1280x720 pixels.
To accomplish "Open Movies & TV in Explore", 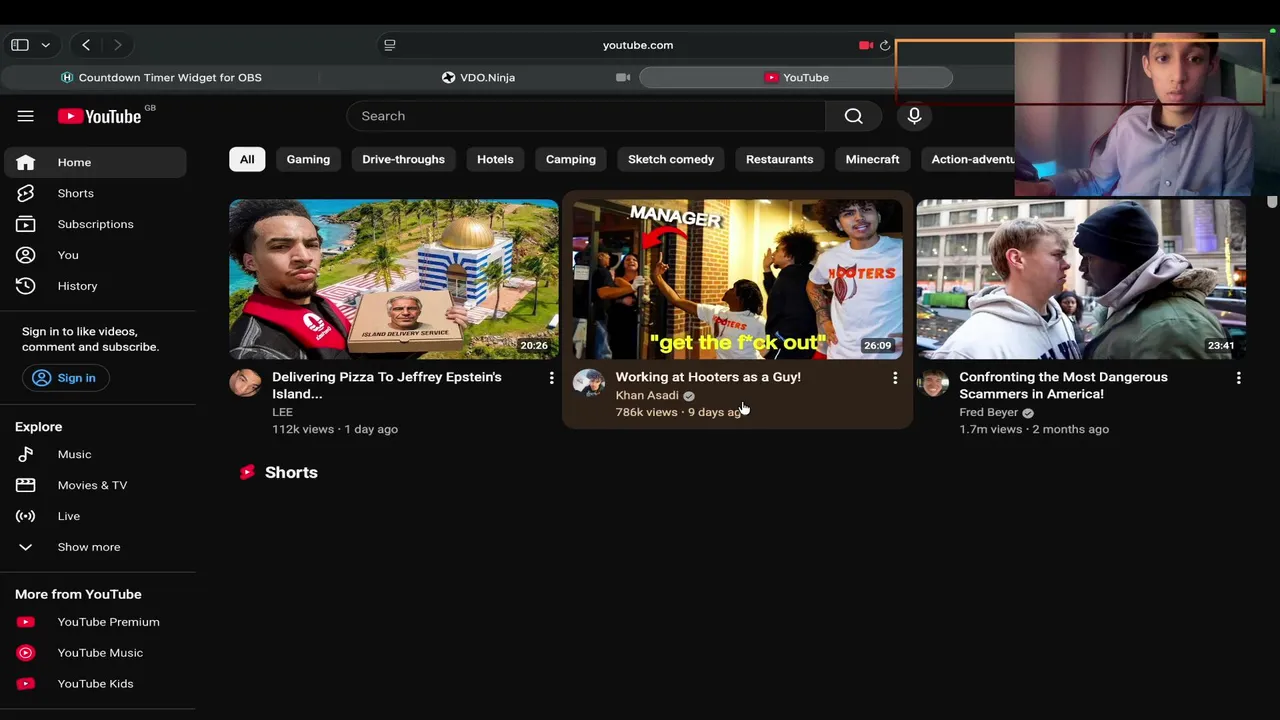I will [96, 485].
